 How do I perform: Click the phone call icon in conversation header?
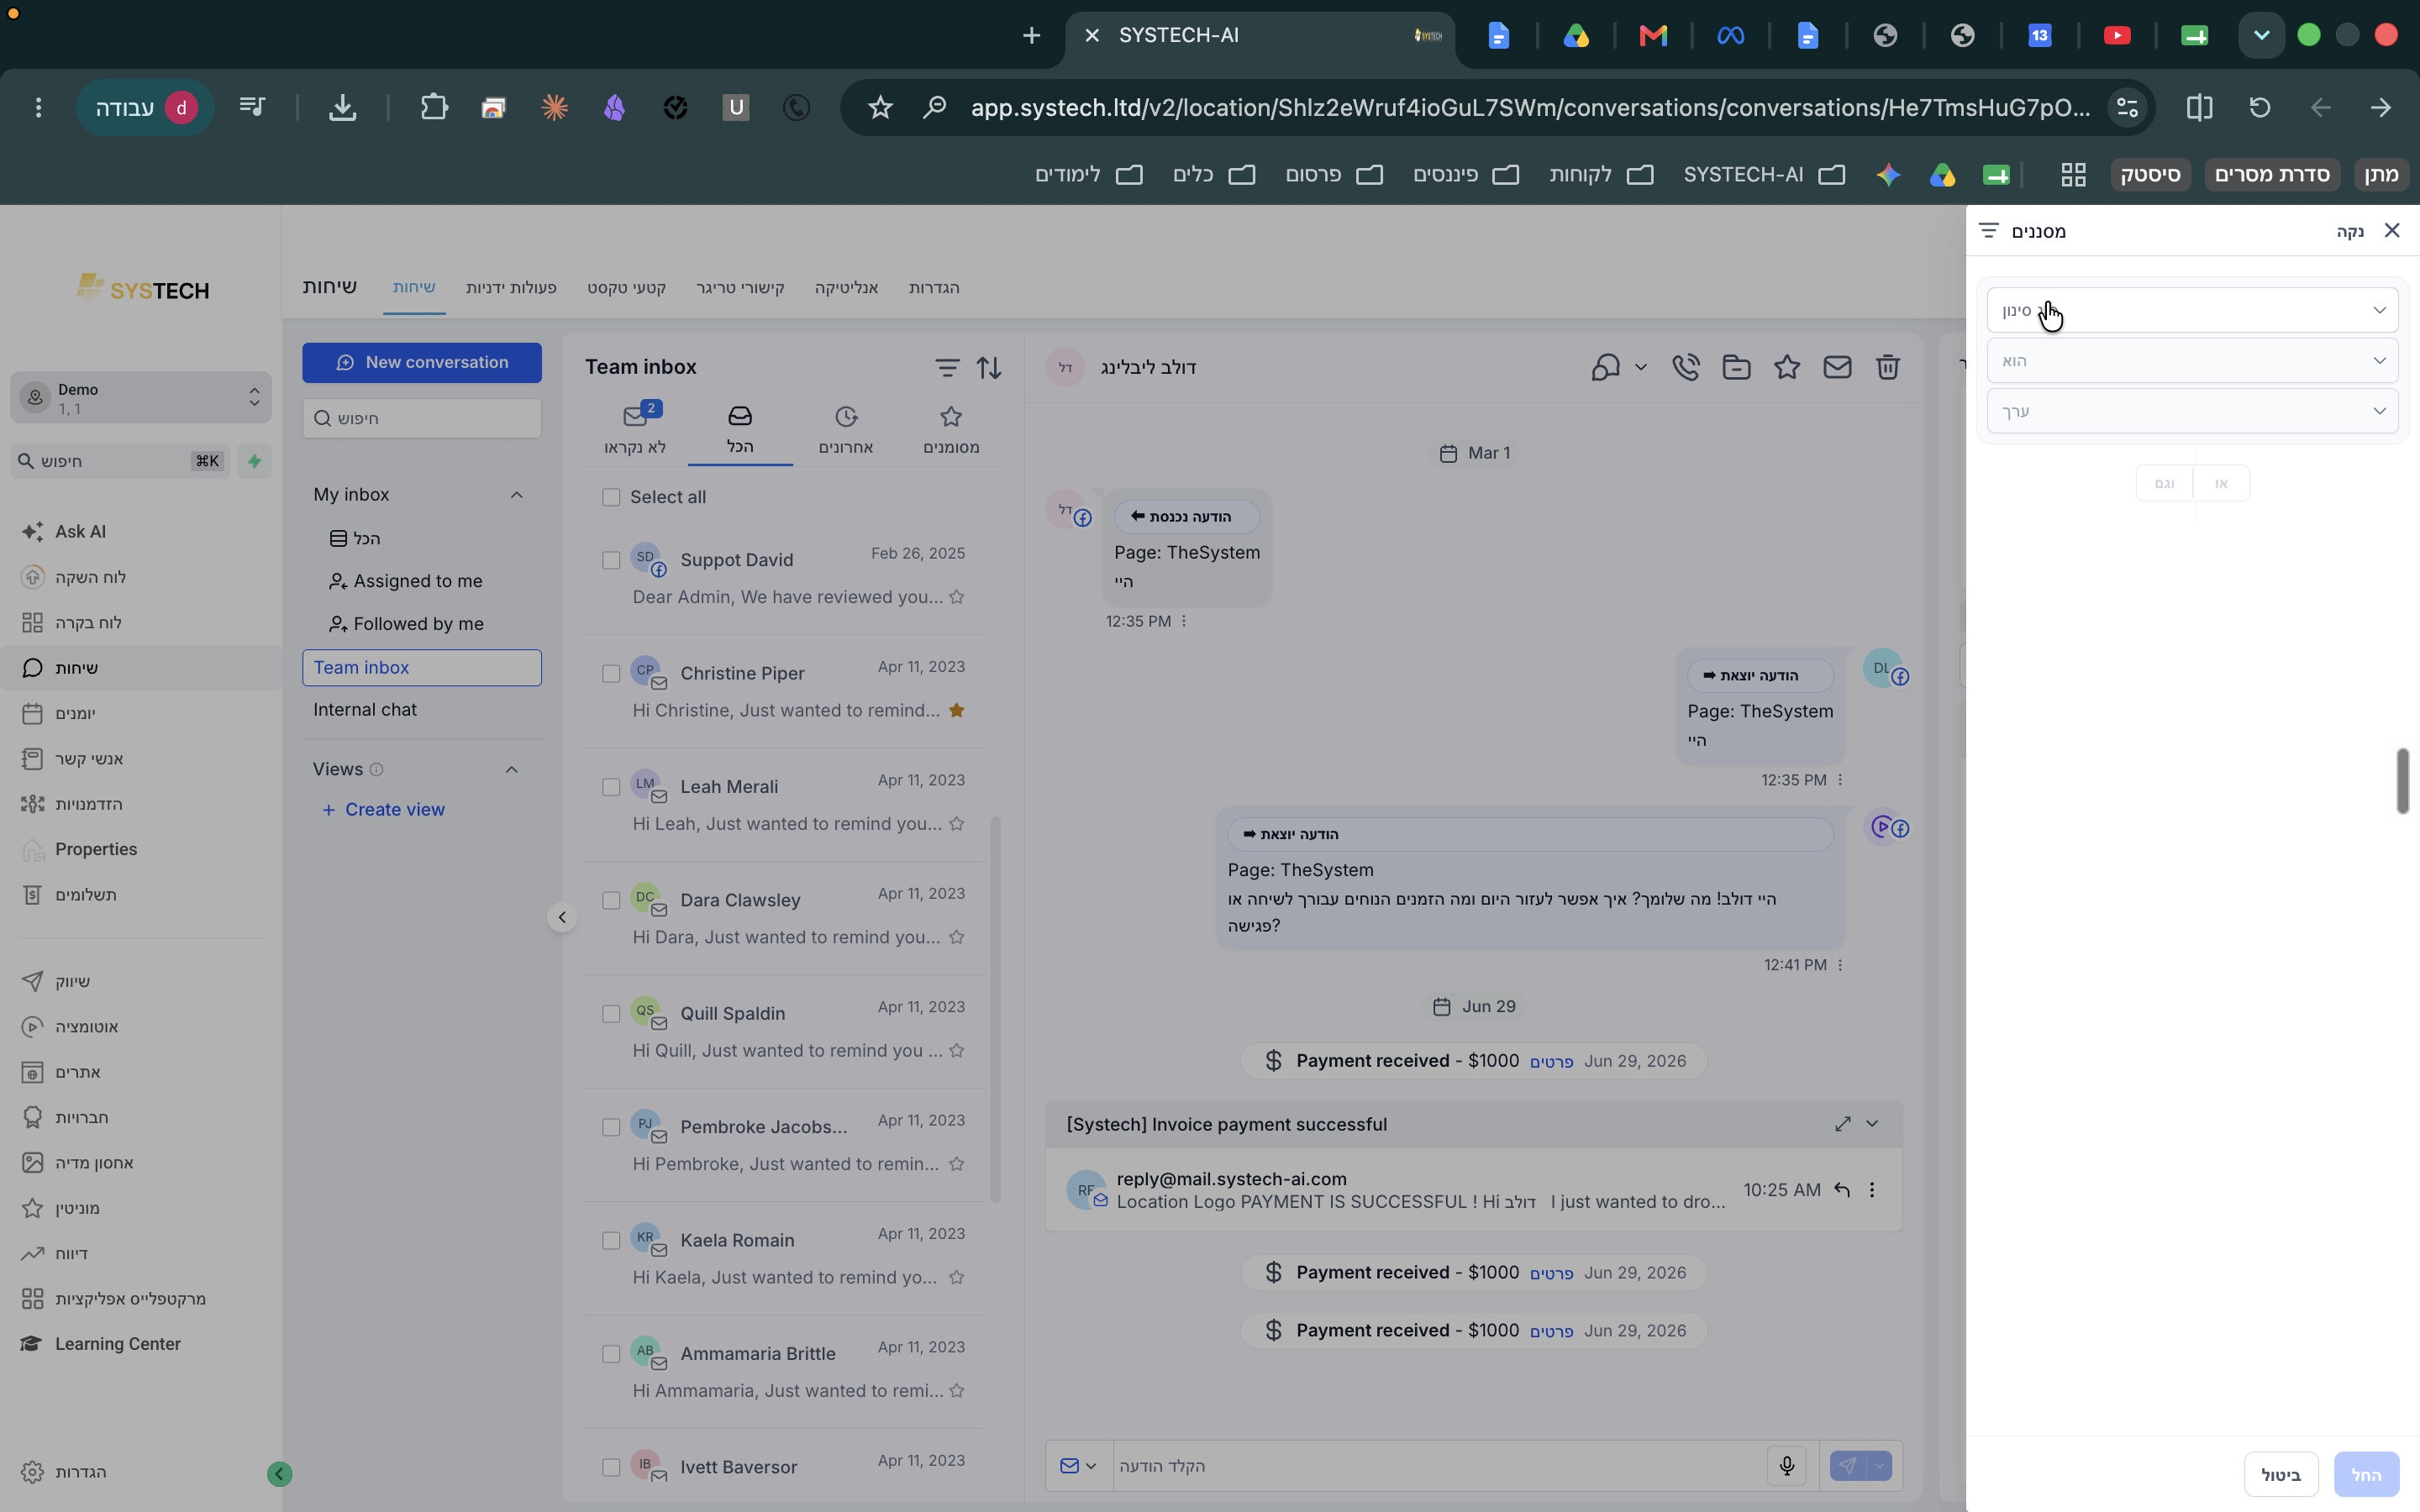(1686, 367)
